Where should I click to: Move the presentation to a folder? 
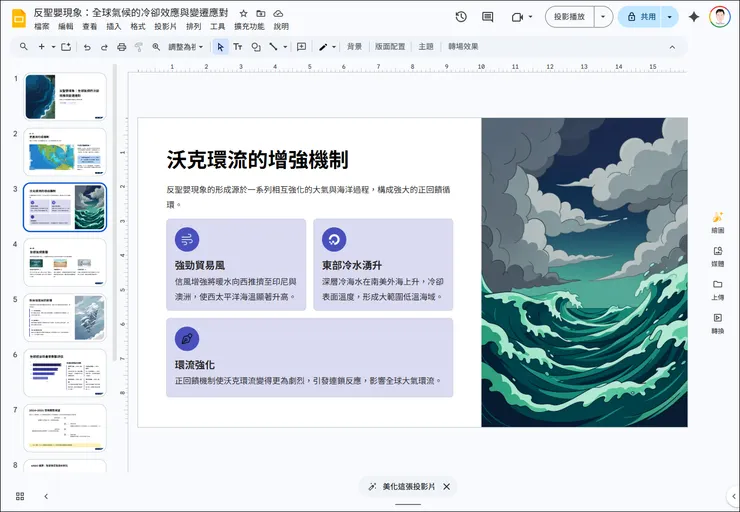261,14
